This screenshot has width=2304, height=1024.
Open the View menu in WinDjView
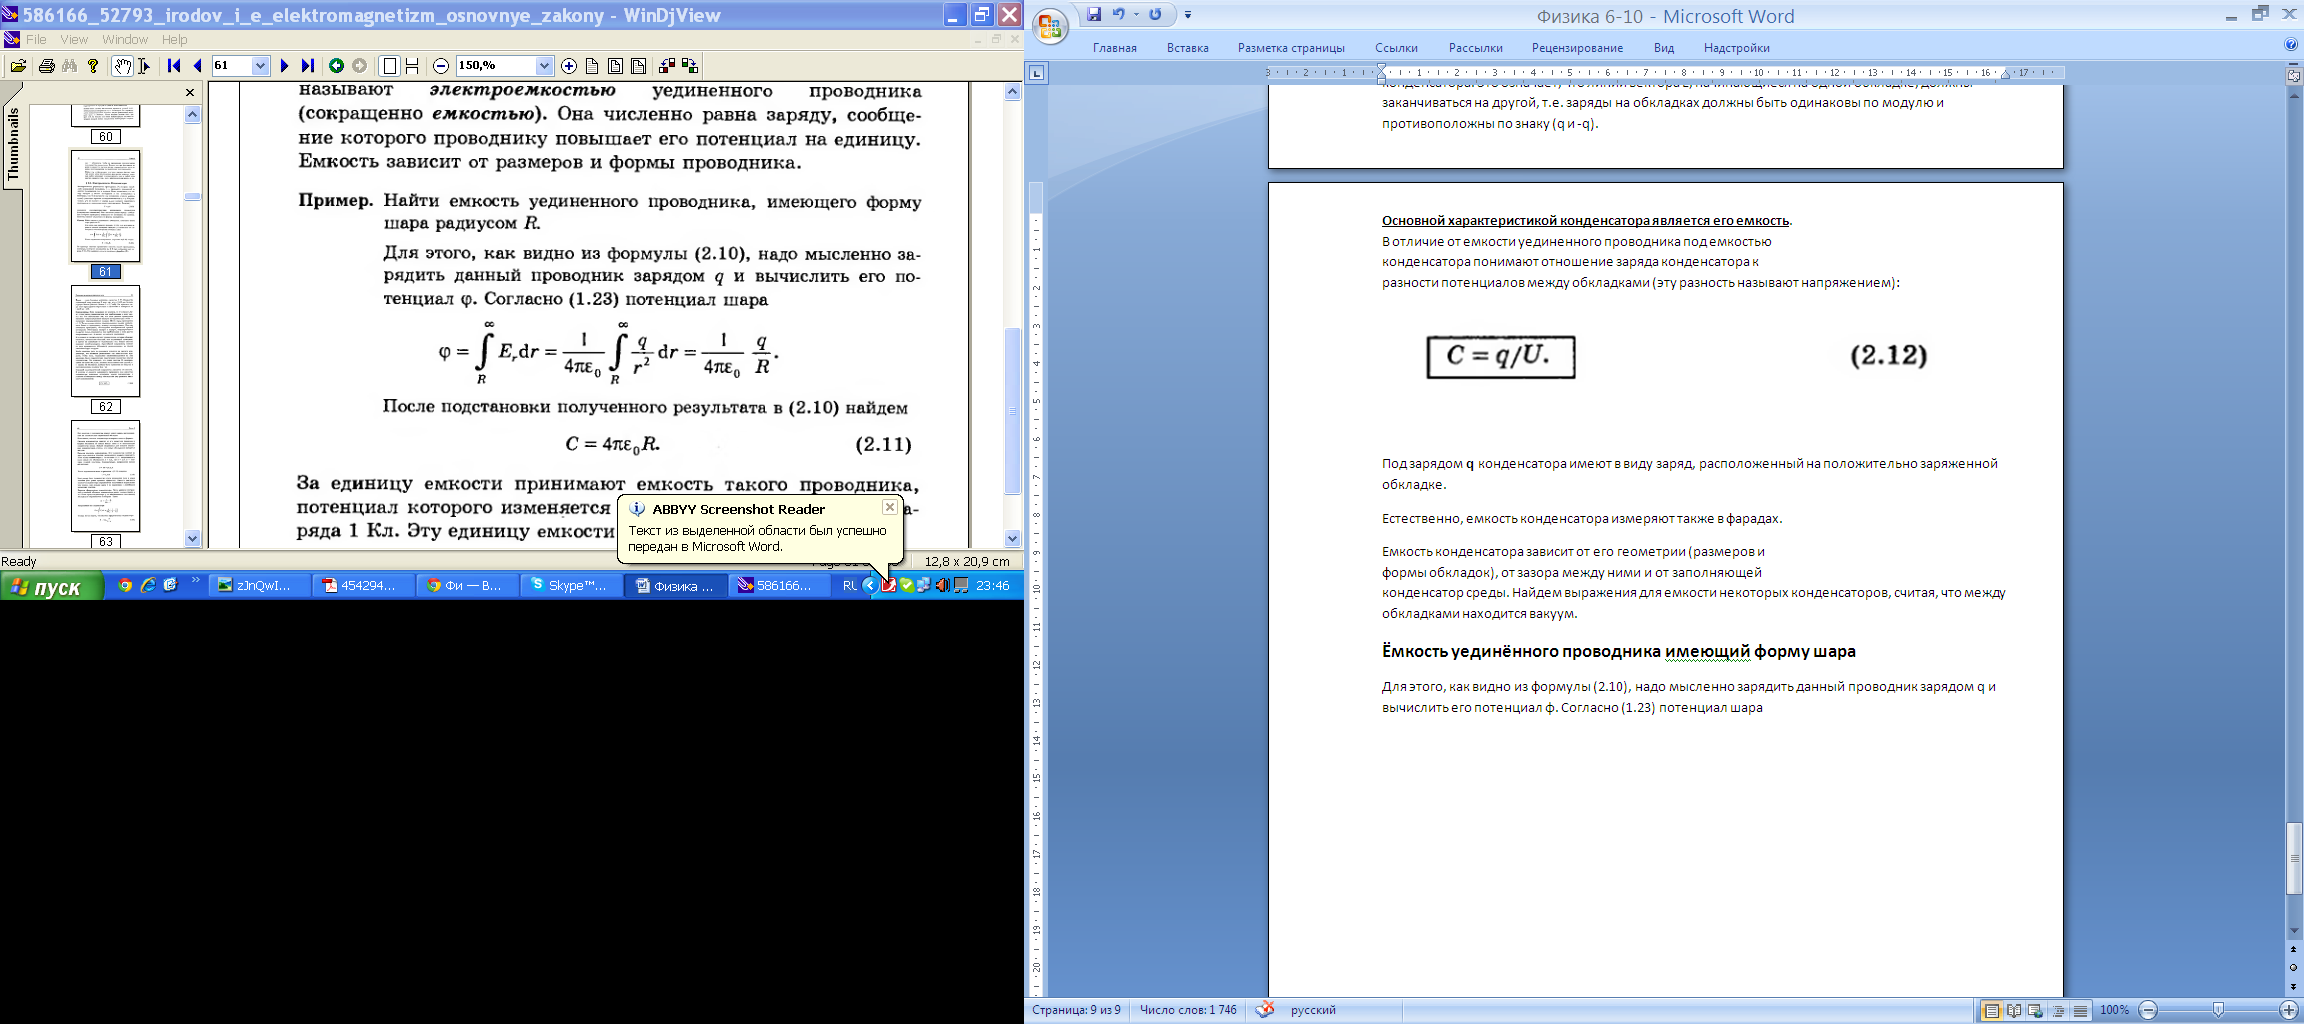(x=74, y=40)
